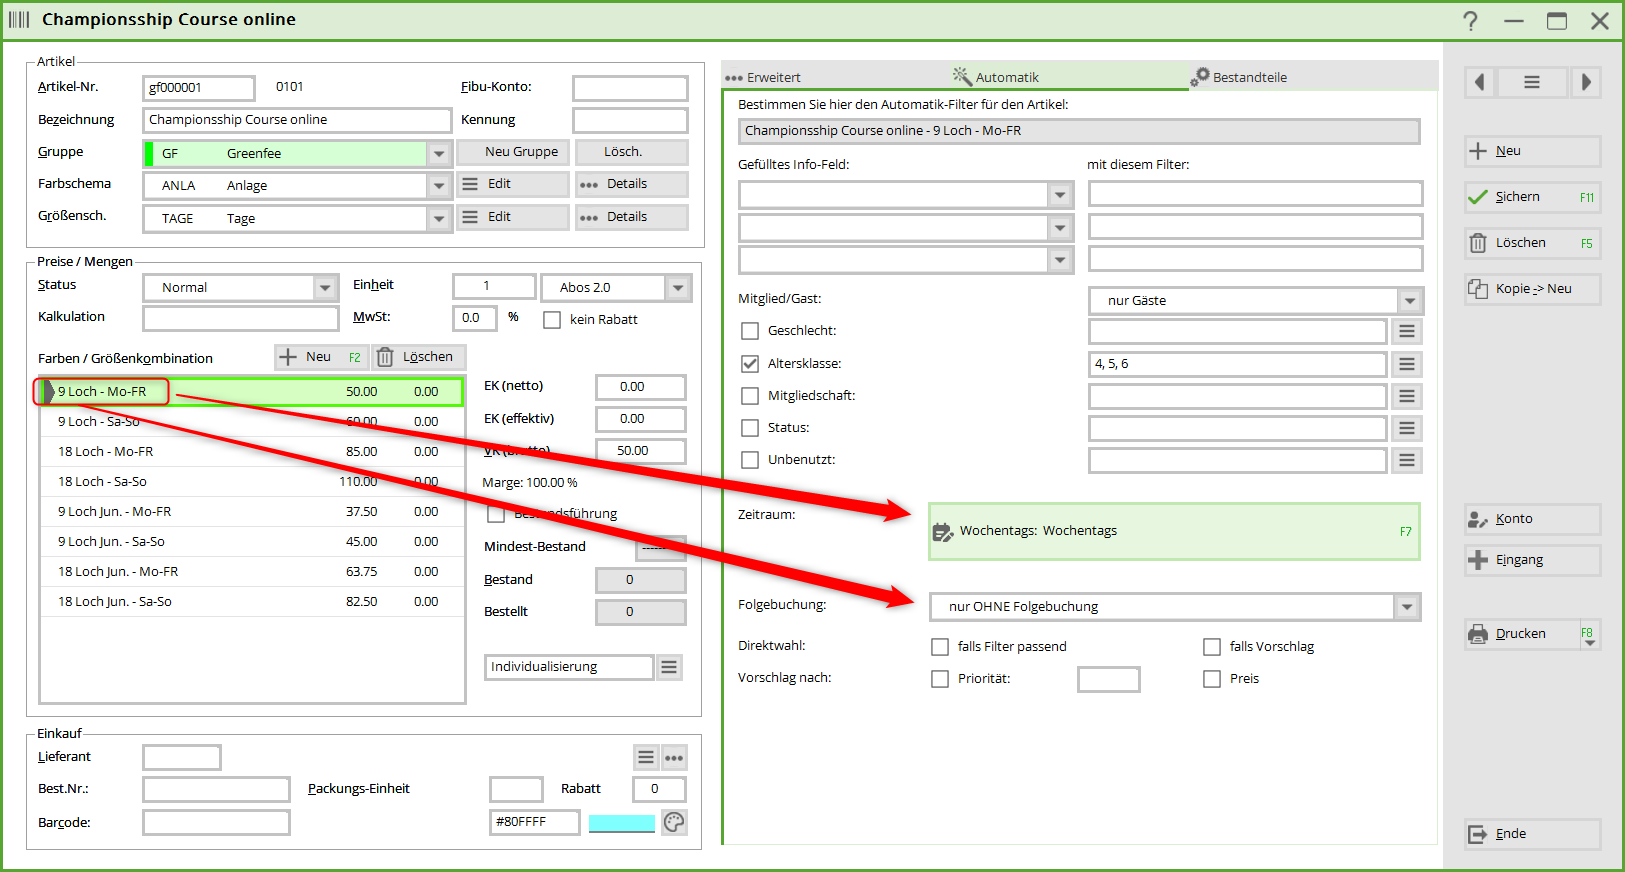1625x872 pixels.
Task: Click the cyan color swatch
Action: point(621,823)
